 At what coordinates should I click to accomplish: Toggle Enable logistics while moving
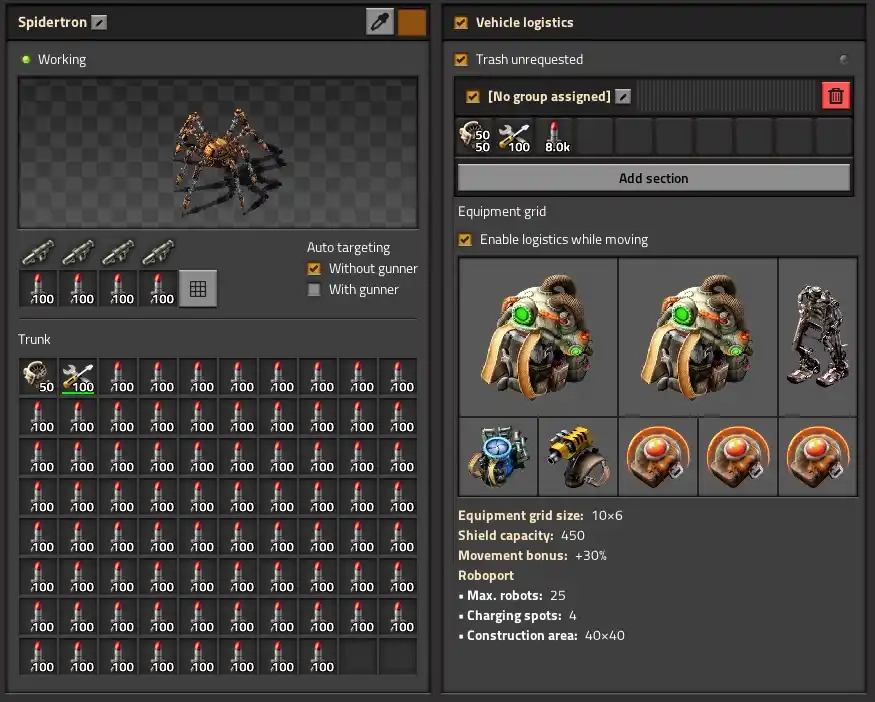click(464, 239)
